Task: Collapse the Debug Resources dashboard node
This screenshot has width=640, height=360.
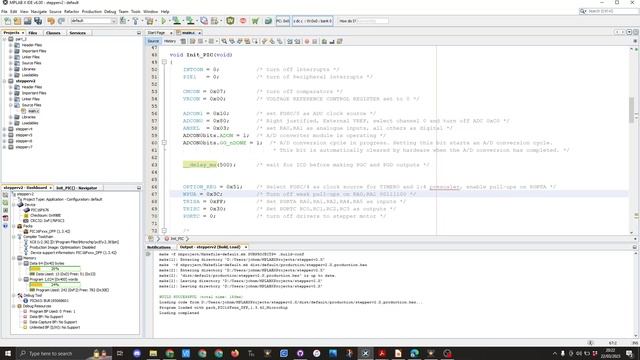Action: coord(14,306)
